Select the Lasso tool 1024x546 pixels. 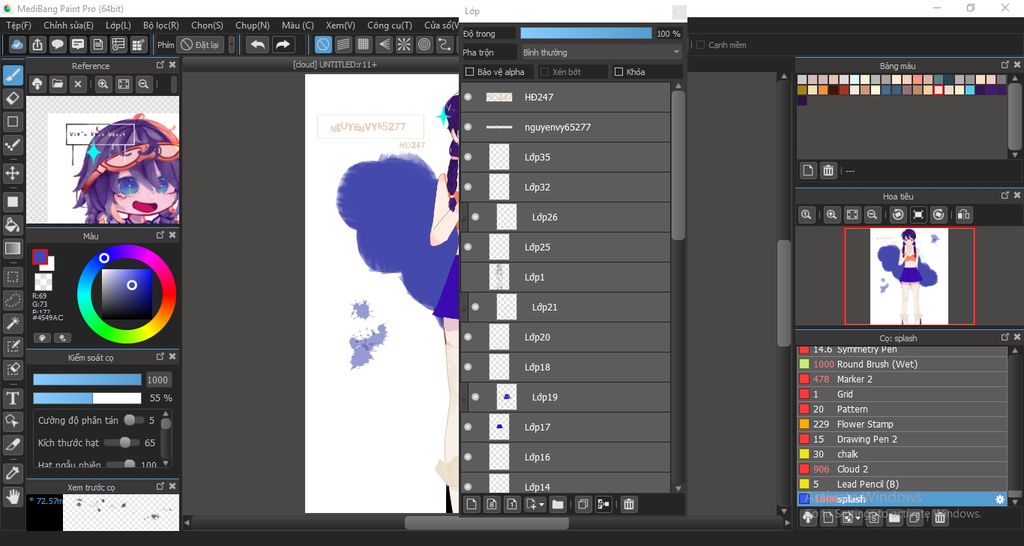click(x=12, y=300)
